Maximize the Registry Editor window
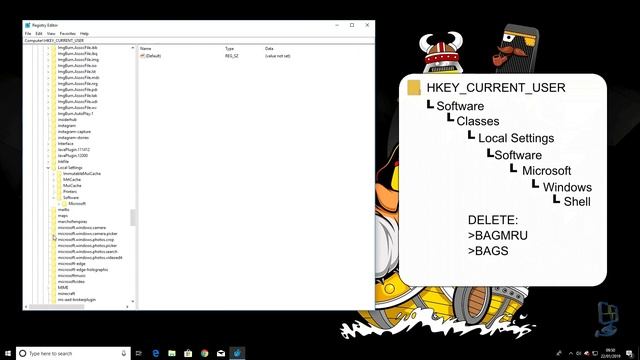 [352, 25]
